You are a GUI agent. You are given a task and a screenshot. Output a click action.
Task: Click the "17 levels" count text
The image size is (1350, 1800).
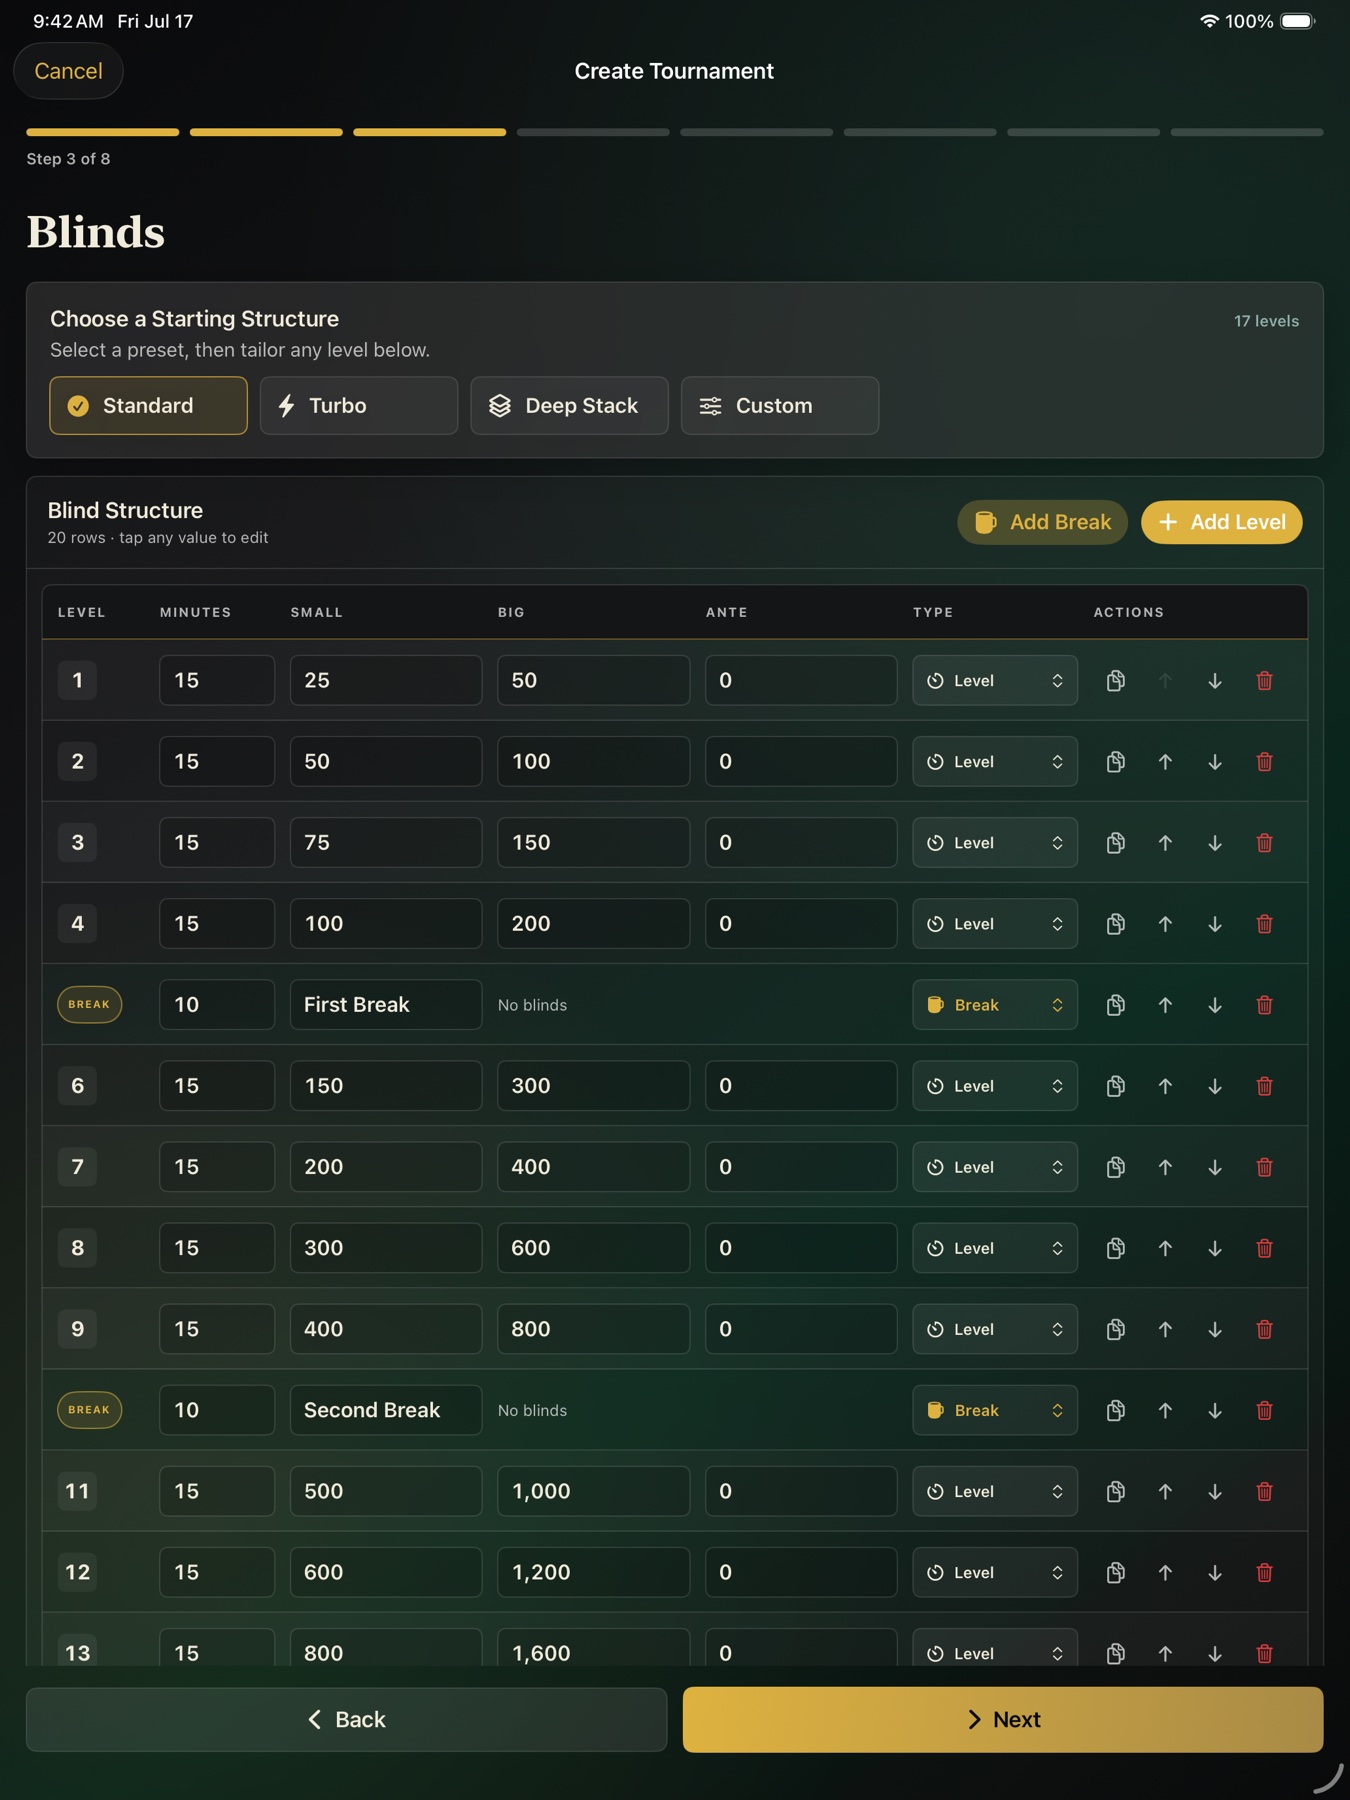pos(1266,321)
